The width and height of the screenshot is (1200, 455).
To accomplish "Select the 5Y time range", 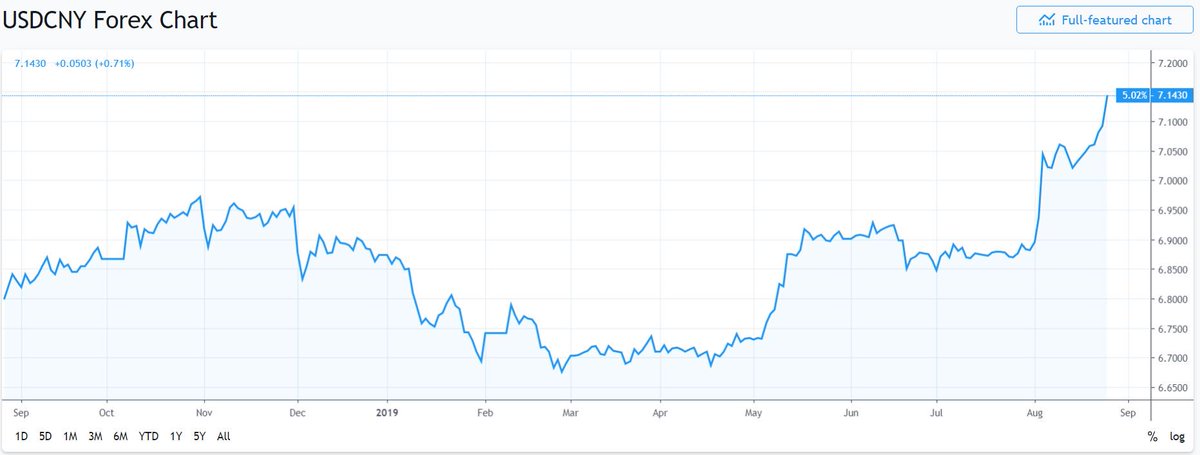I will (200, 436).
